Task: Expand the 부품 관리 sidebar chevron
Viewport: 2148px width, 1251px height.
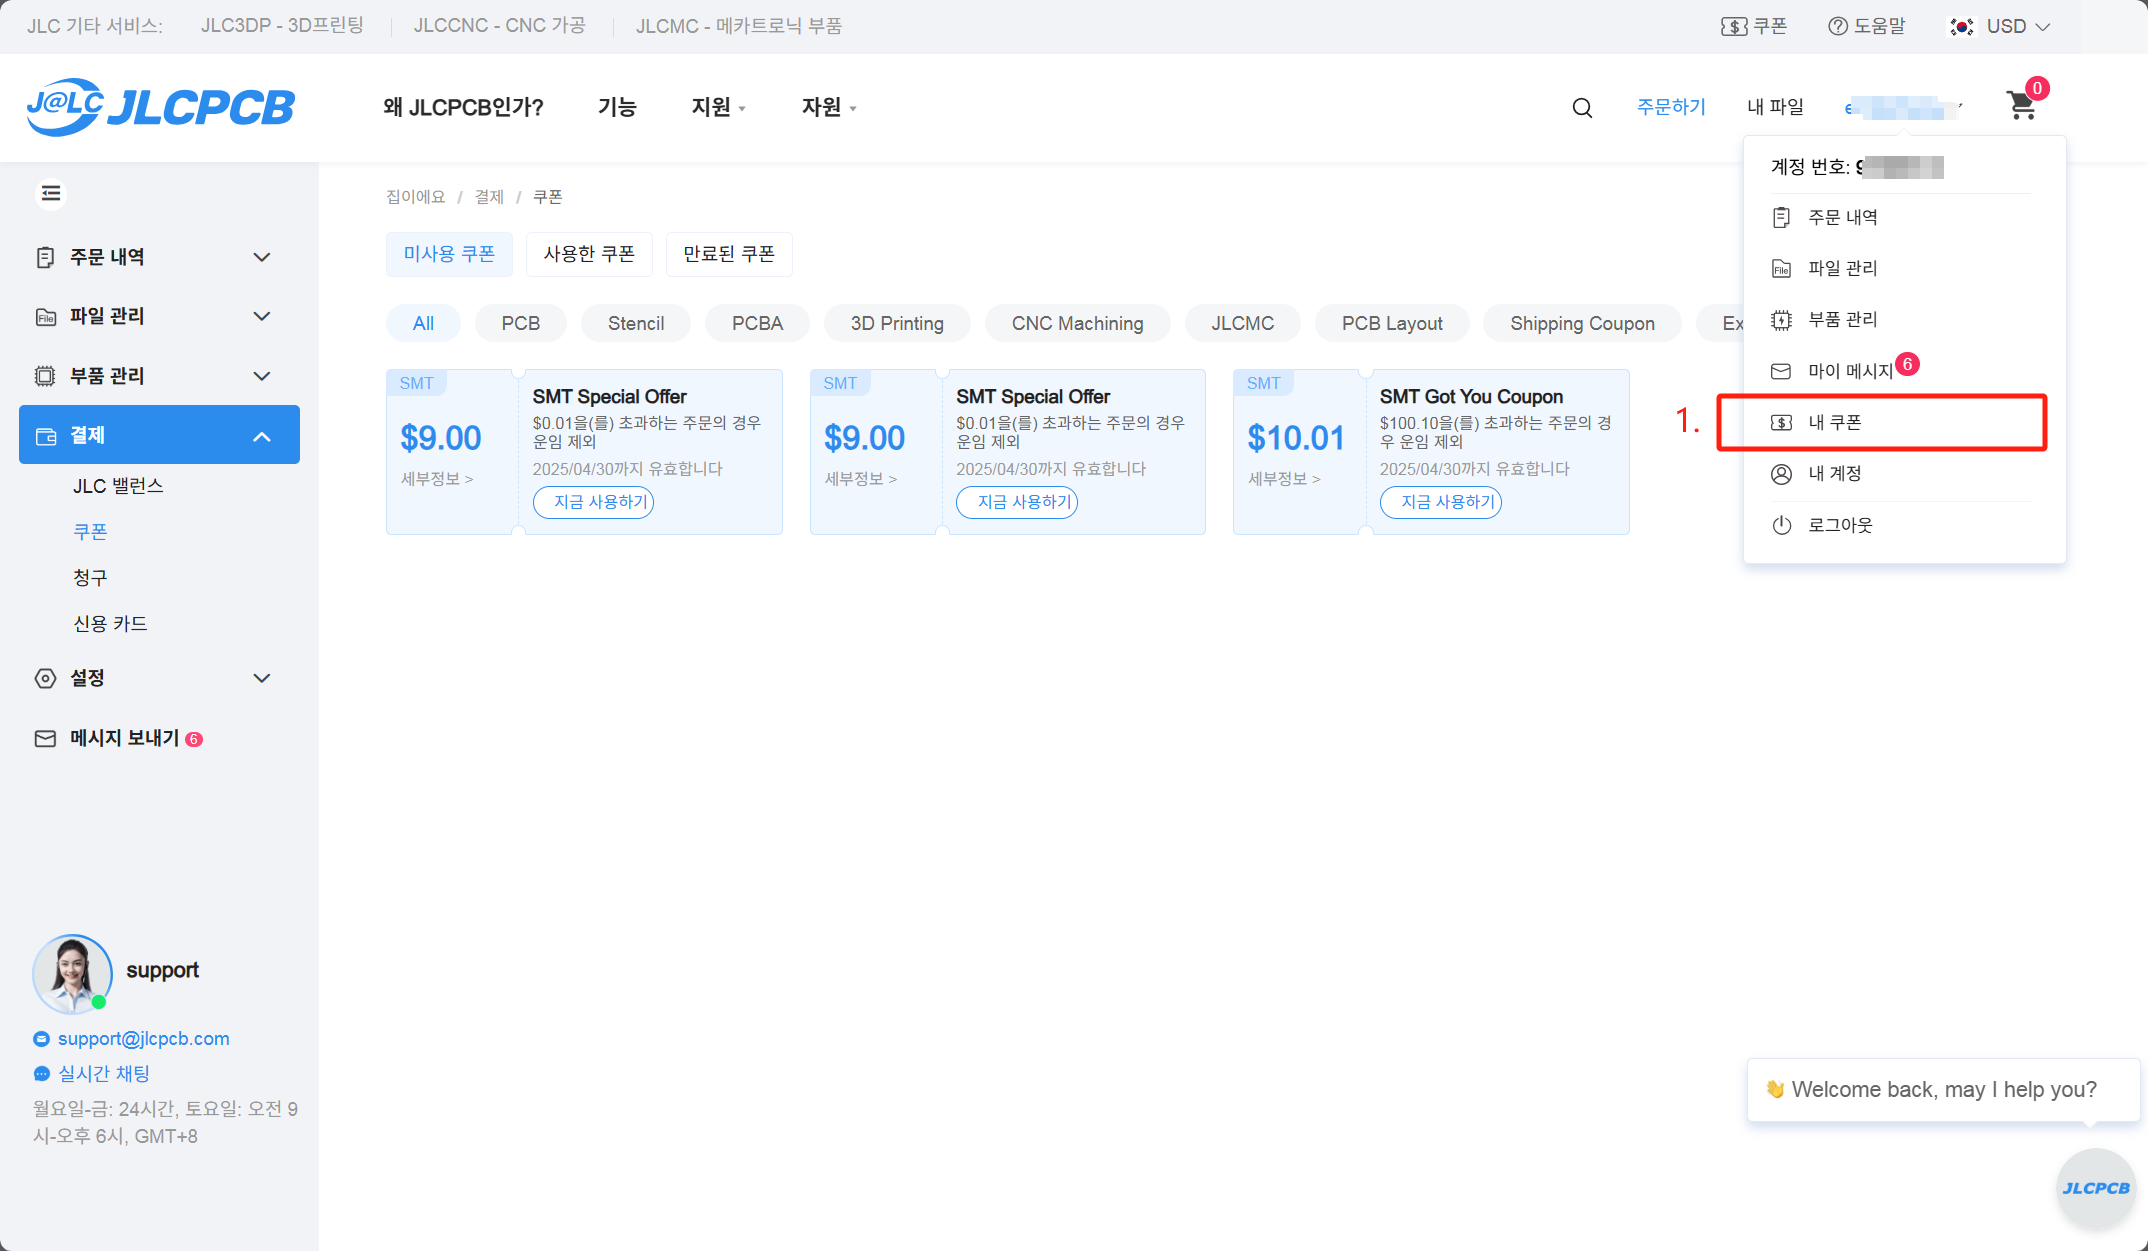Action: [262, 377]
